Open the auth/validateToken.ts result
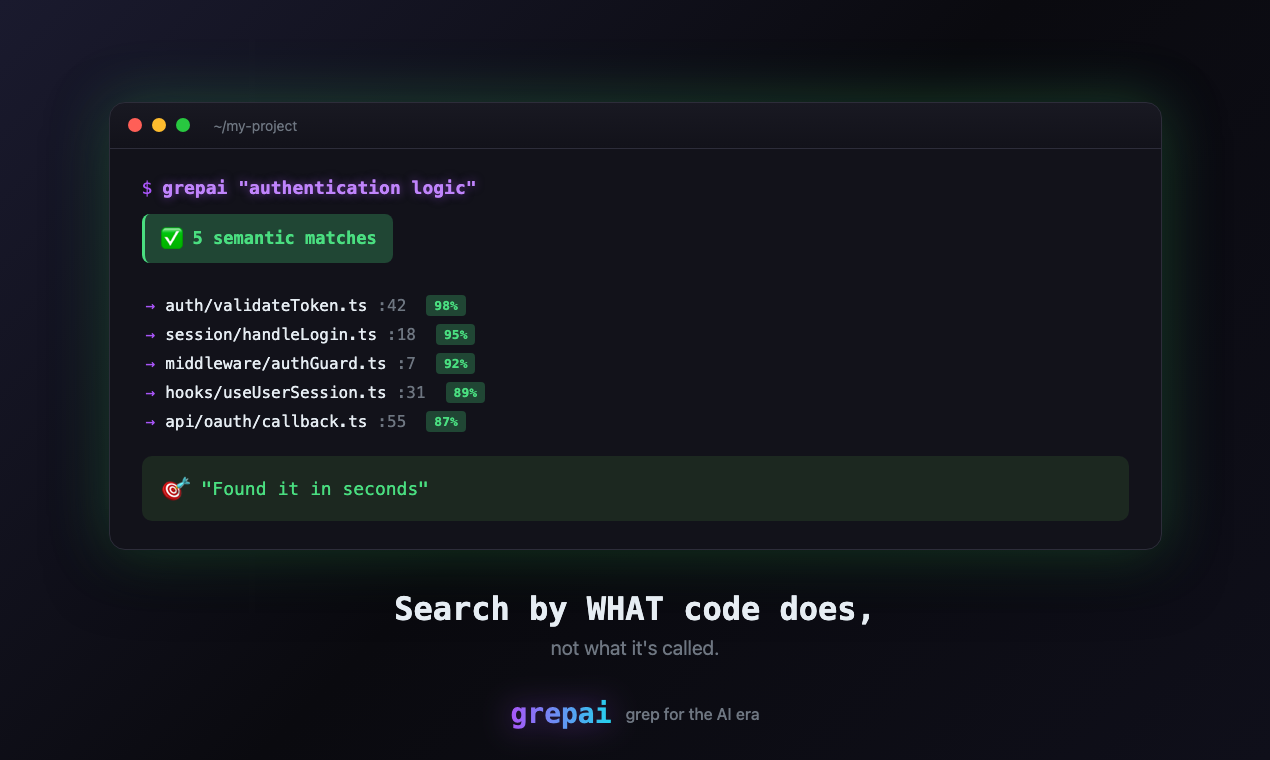 point(266,306)
